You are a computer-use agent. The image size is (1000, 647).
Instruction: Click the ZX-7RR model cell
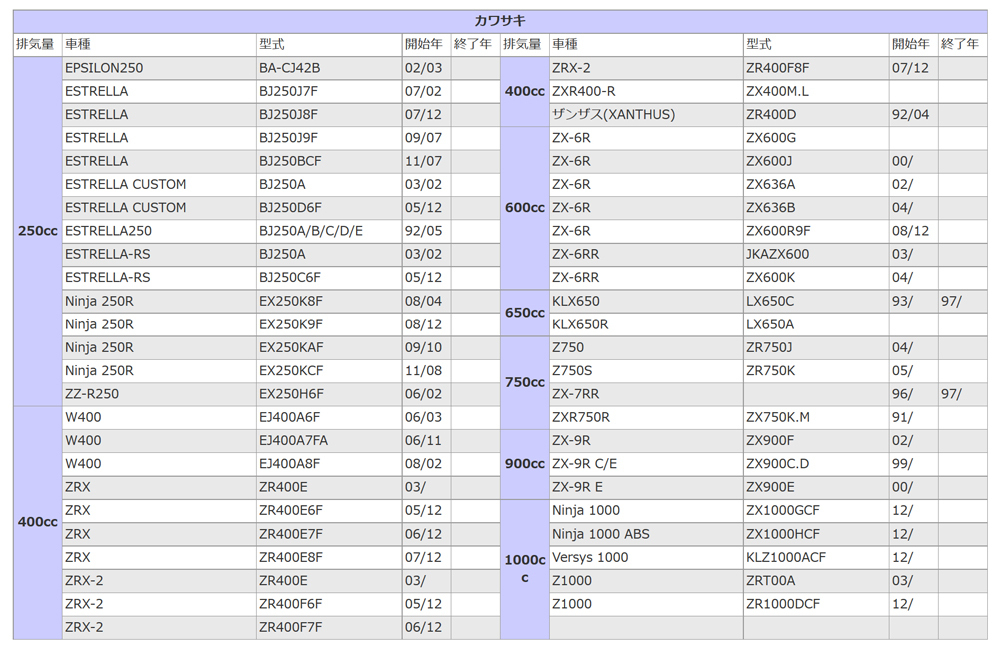tap(646, 394)
